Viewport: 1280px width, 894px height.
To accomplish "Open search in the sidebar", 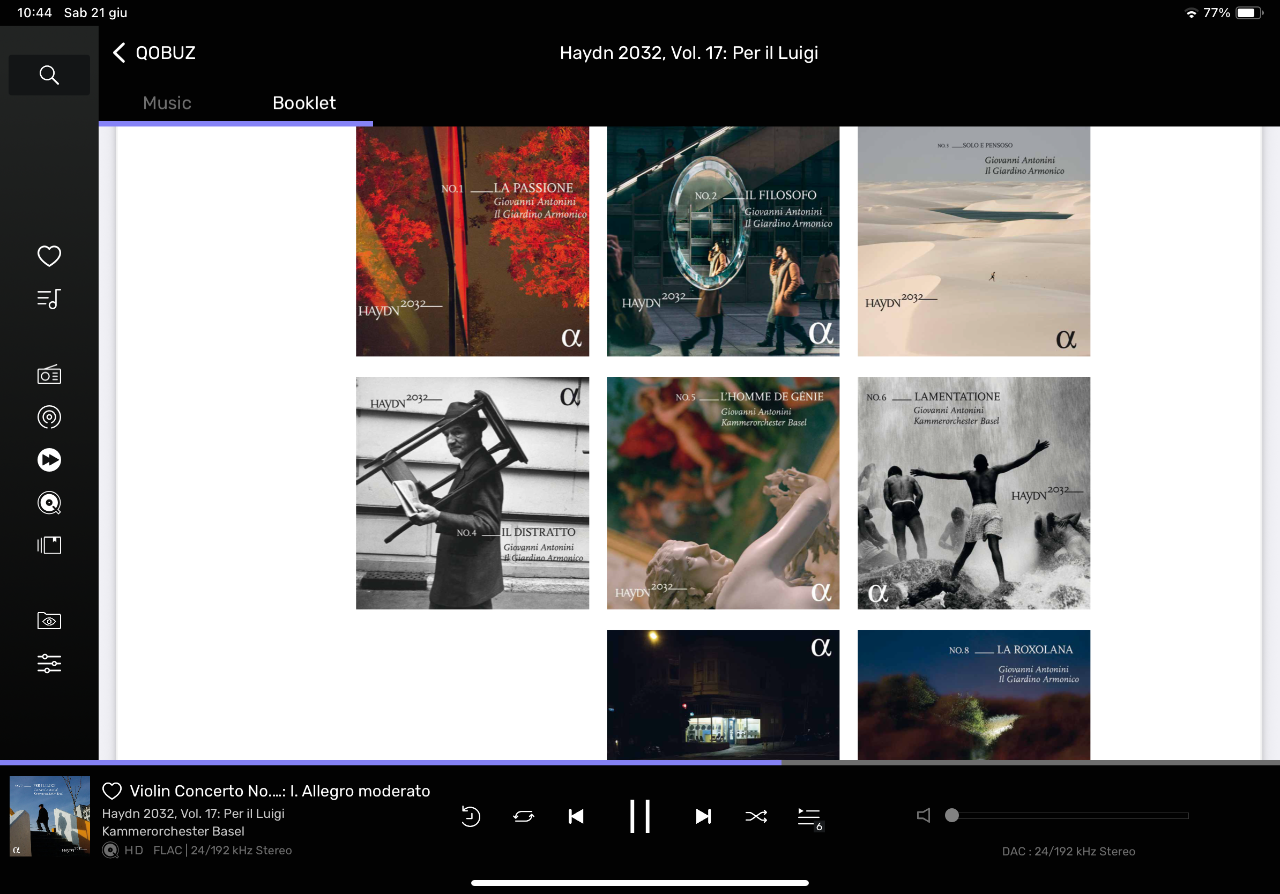I will pos(49,75).
